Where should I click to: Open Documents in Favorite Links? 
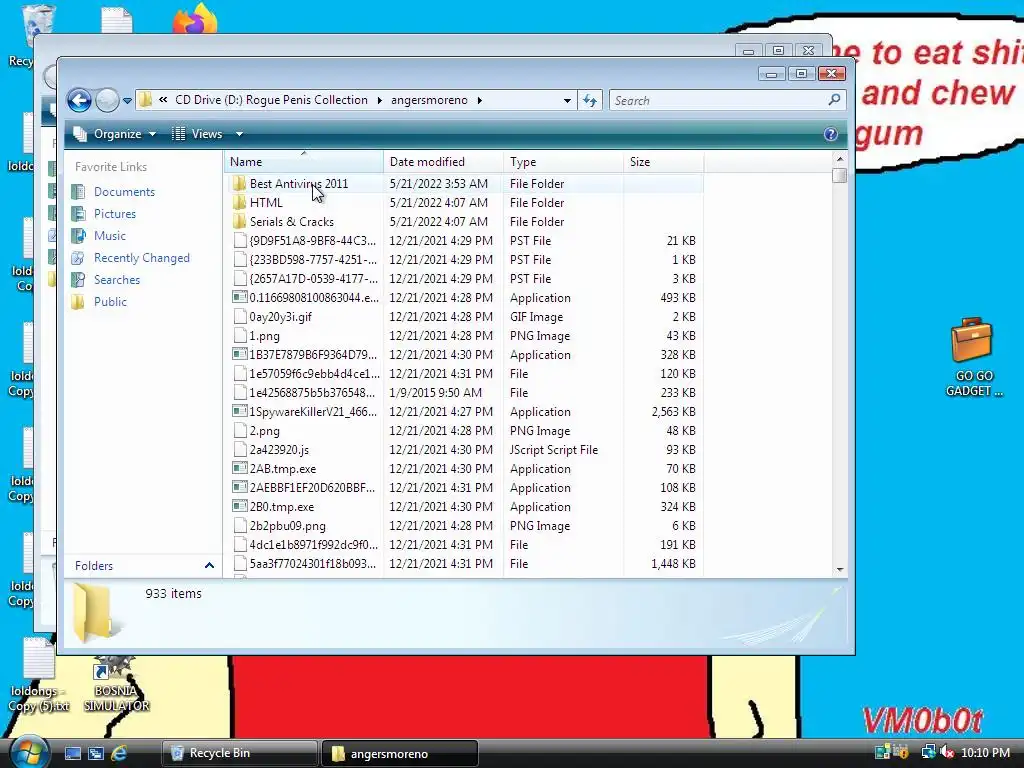coord(124,192)
